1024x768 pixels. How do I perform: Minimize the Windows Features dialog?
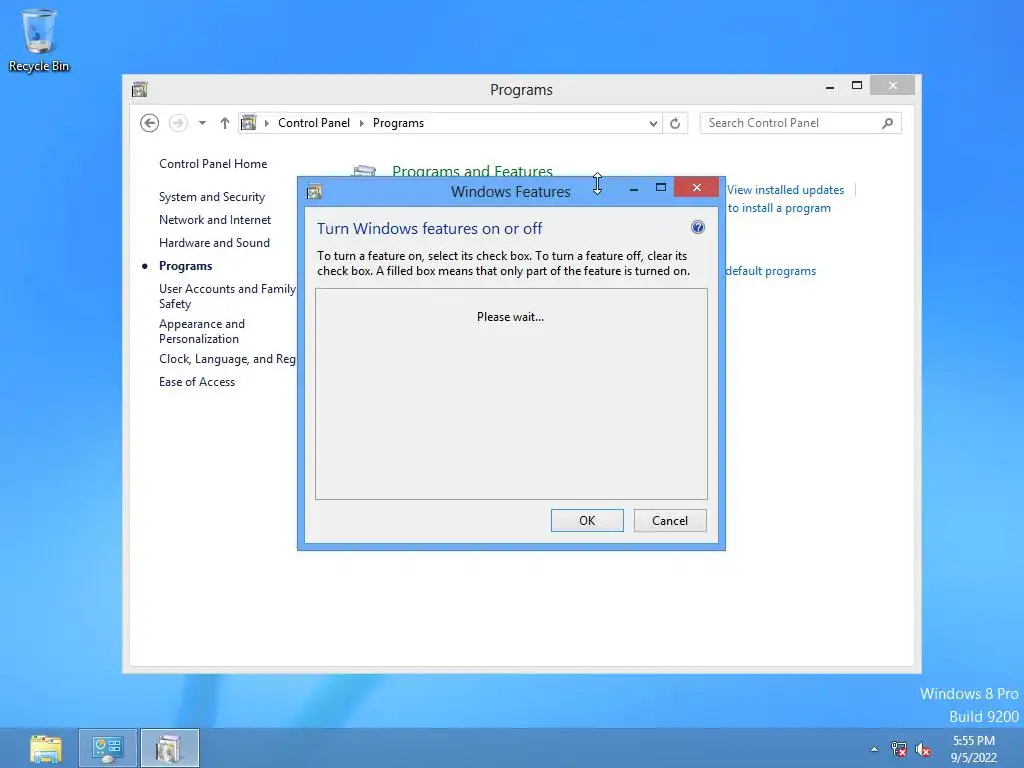click(633, 189)
